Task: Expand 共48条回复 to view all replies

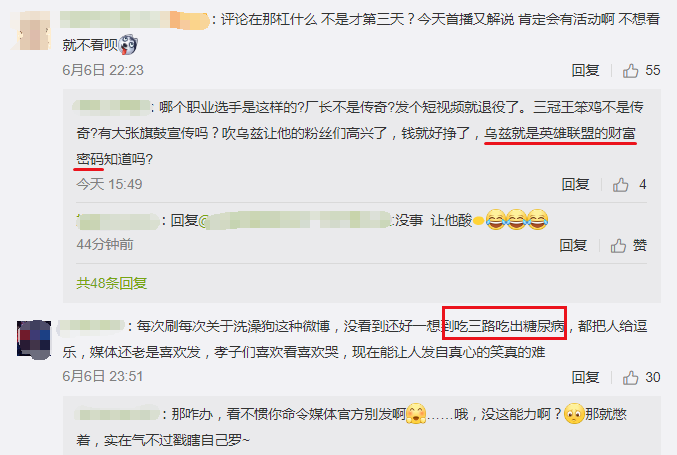Action: coord(112,283)
